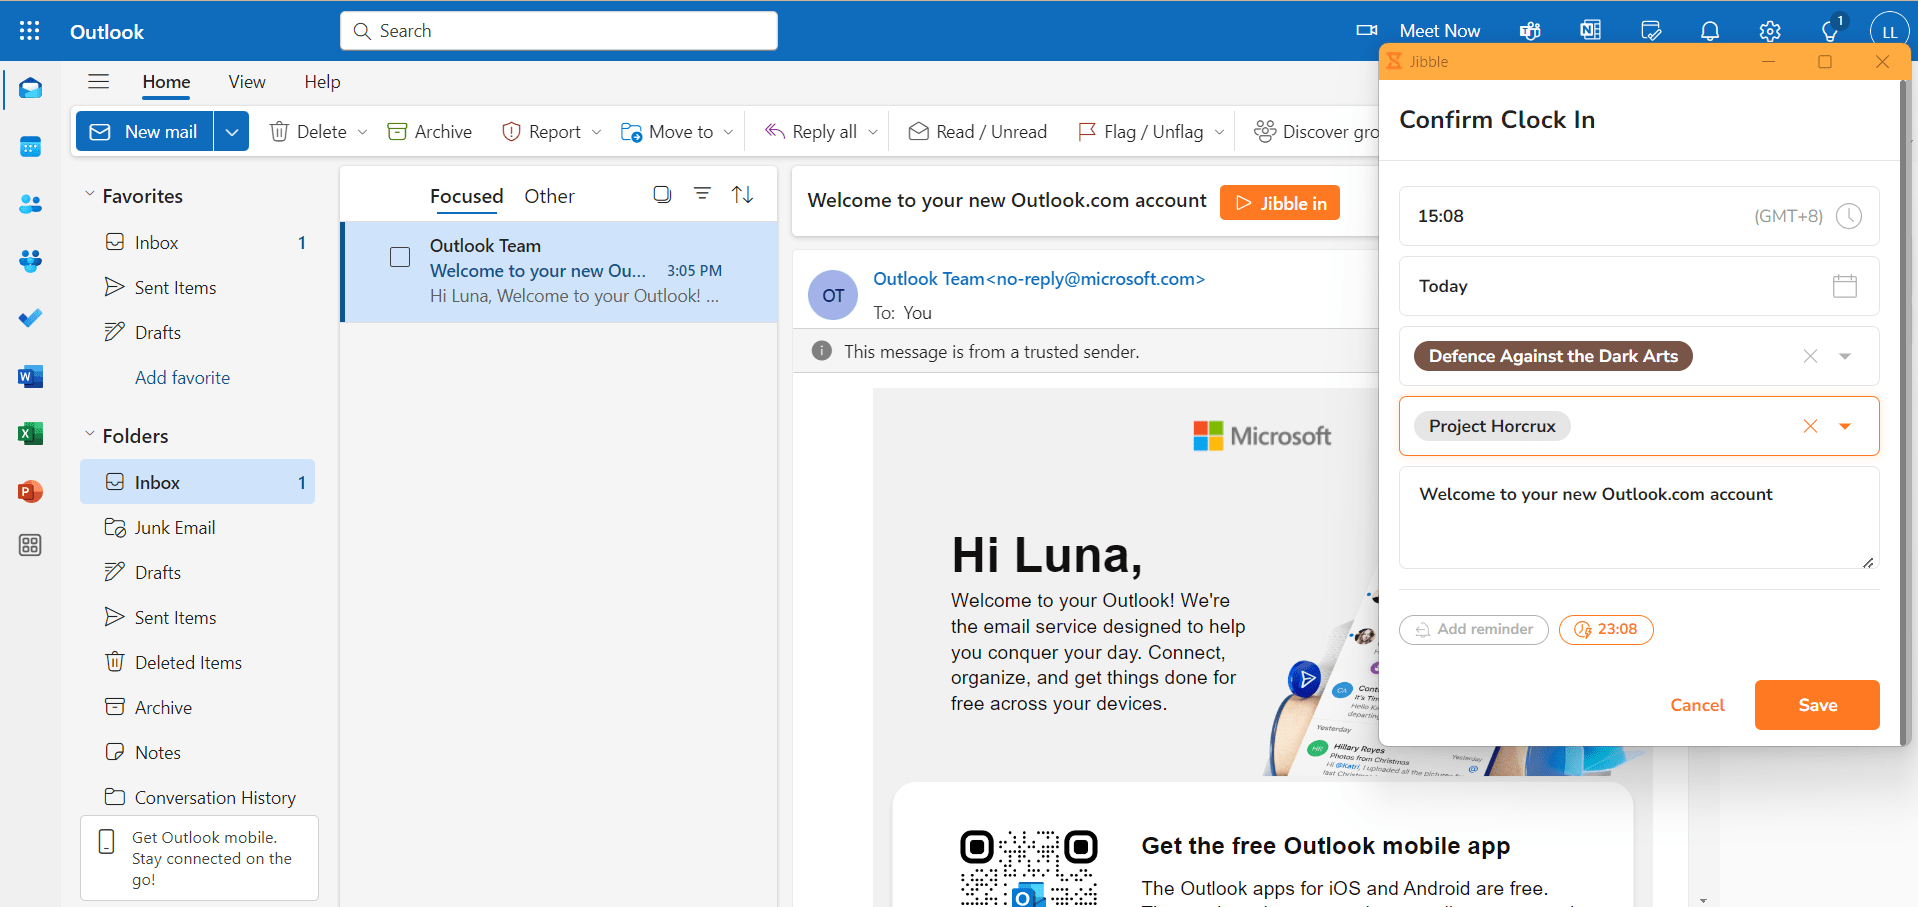Screen dimensions: 1918x907
Task: Cancel the Confirm Clock In dialog
Action: click(x=1697, y=705)
